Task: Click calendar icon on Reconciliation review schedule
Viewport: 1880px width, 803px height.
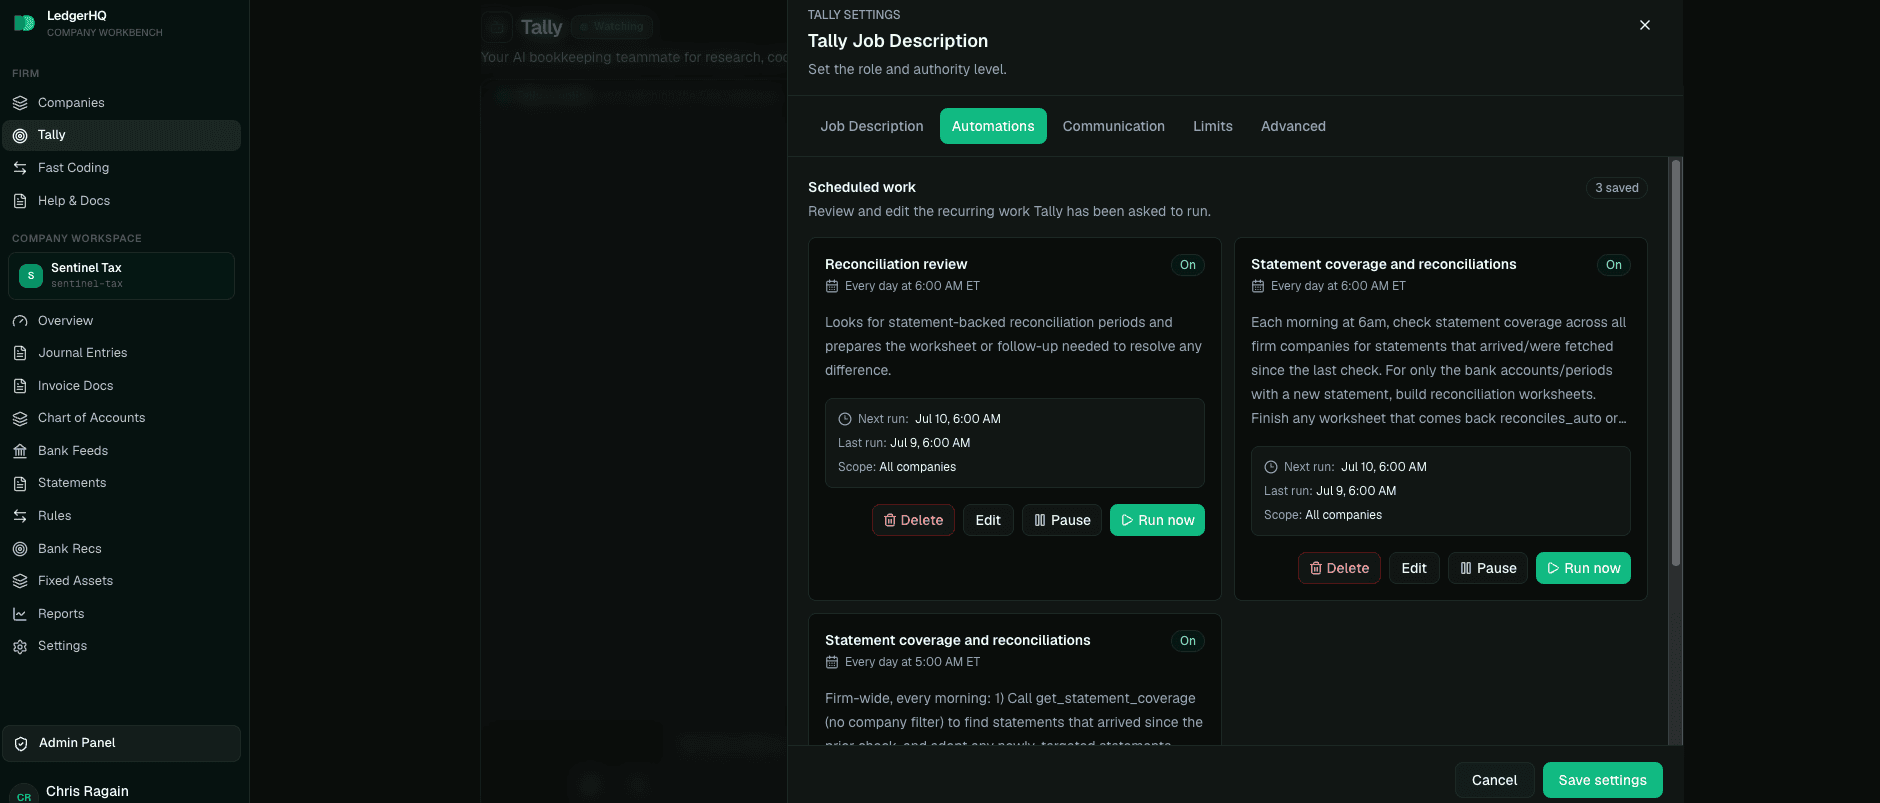Action: tap(832, 286)
